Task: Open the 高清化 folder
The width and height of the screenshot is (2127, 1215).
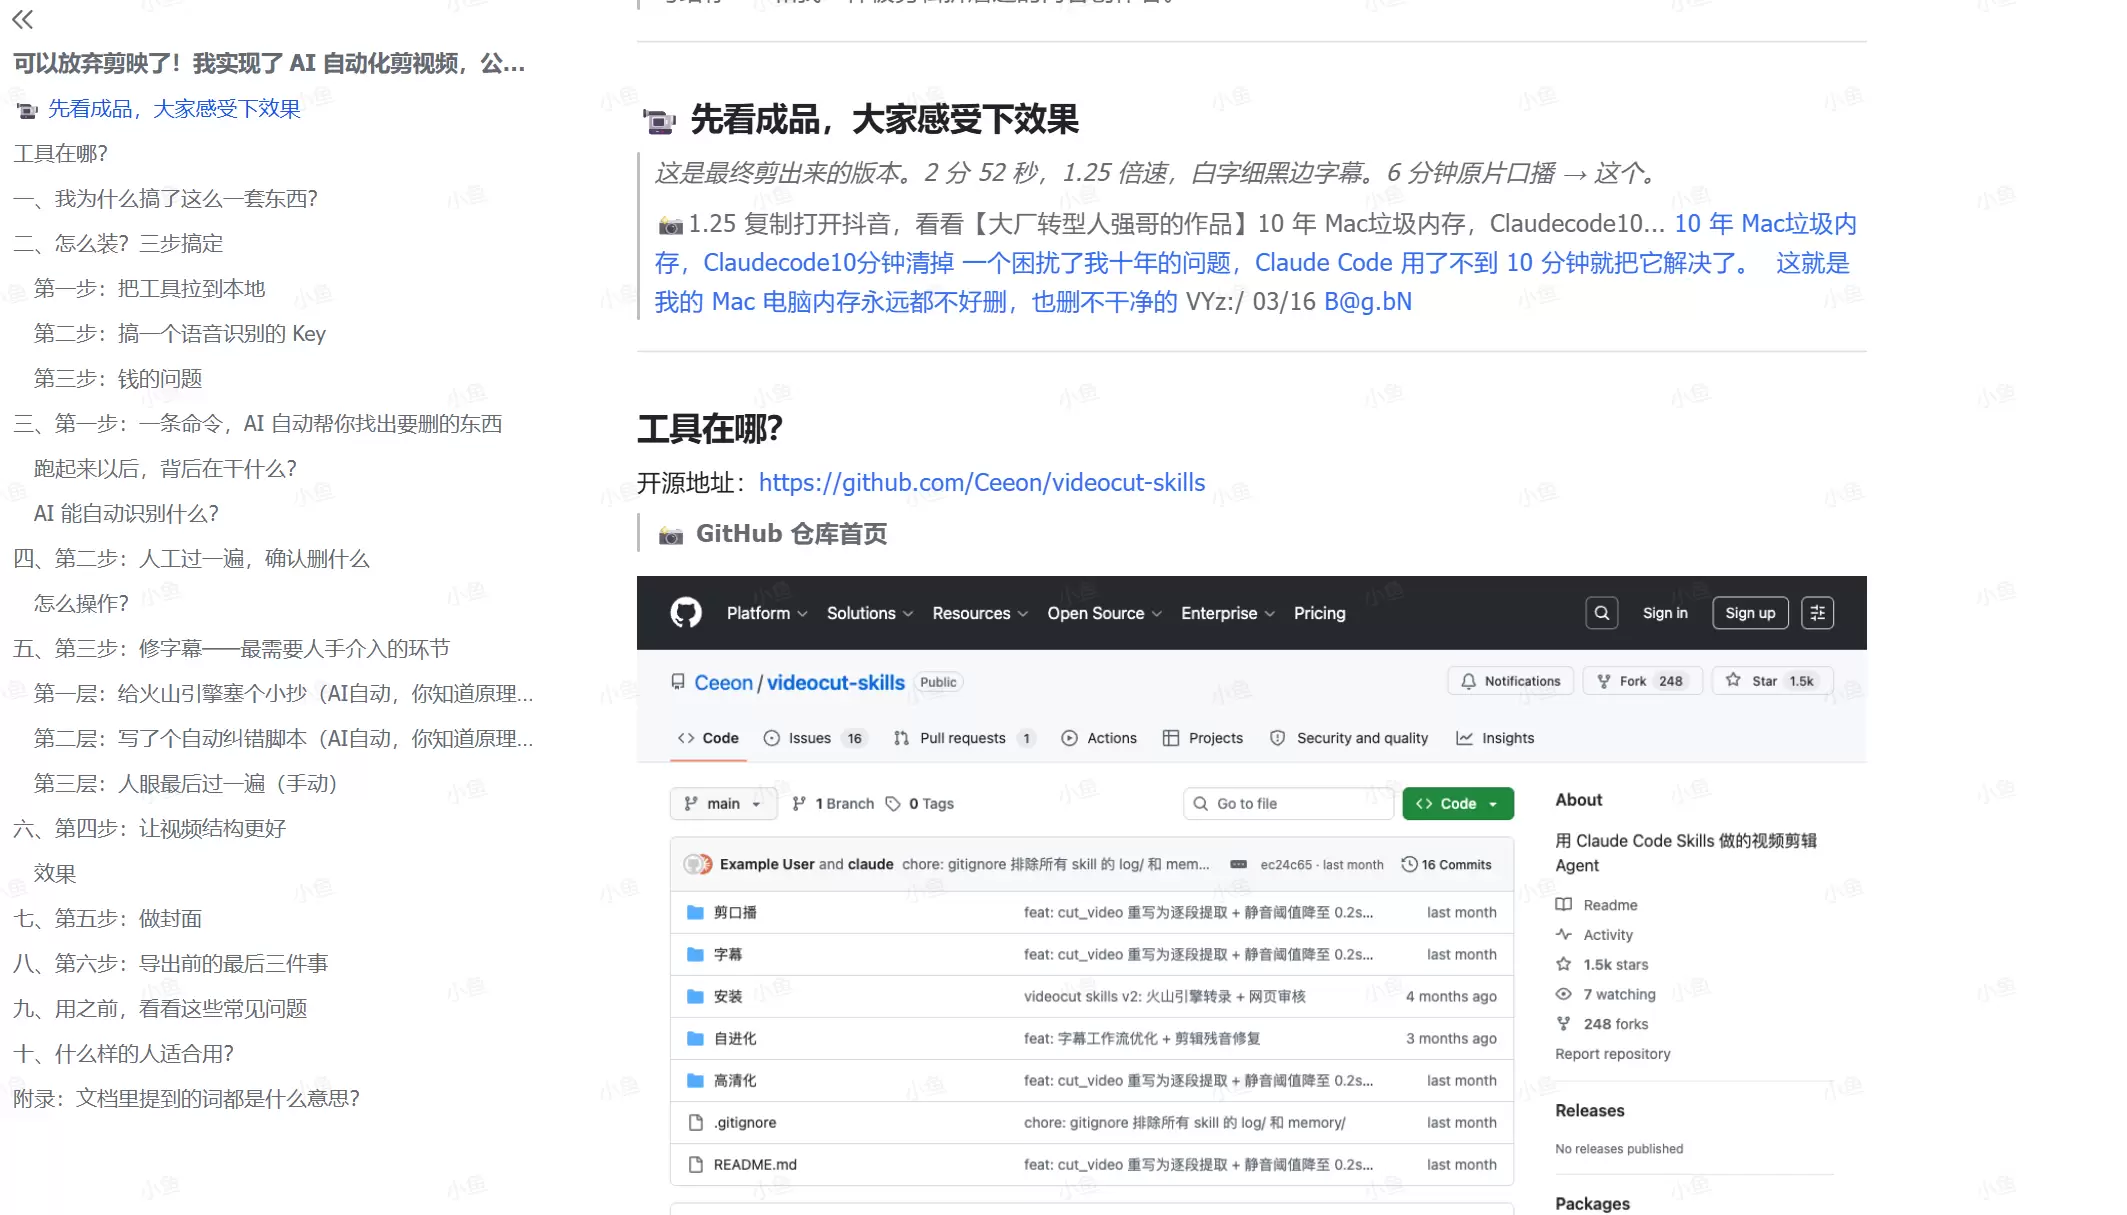Action: pos(735,1080)
